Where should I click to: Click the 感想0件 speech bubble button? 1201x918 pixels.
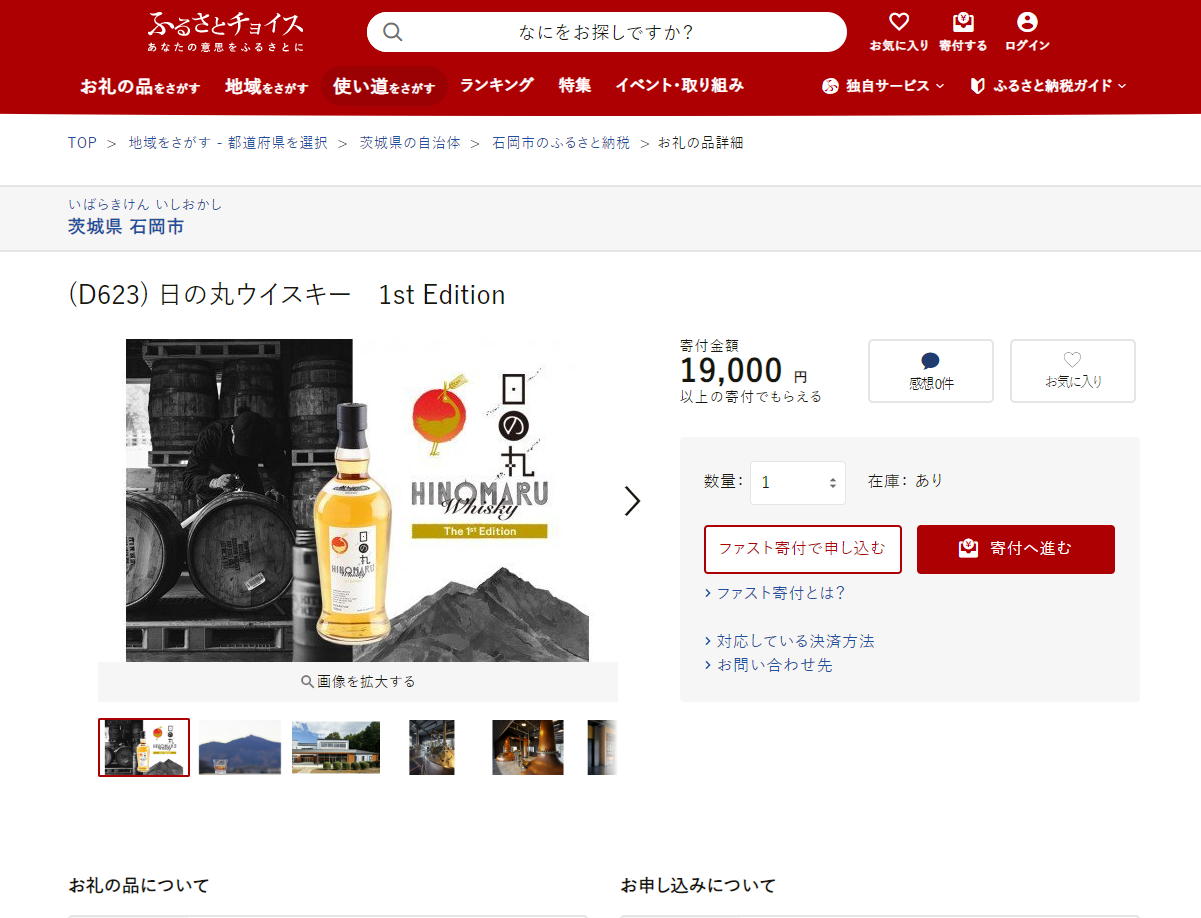(931, 371)
